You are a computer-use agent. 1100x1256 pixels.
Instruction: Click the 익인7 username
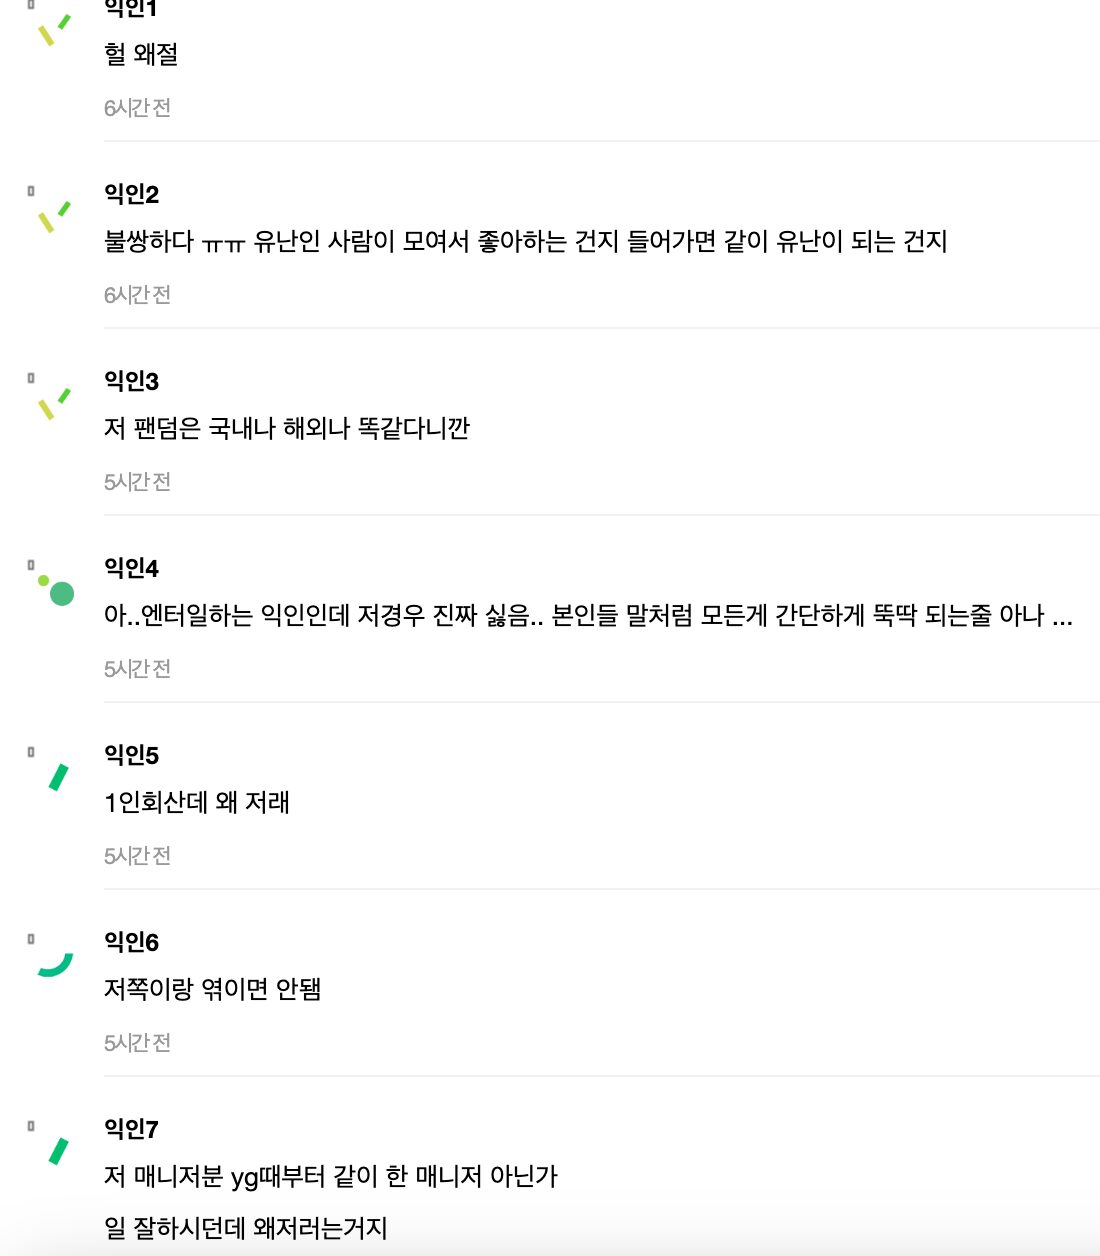[131, 1129]
